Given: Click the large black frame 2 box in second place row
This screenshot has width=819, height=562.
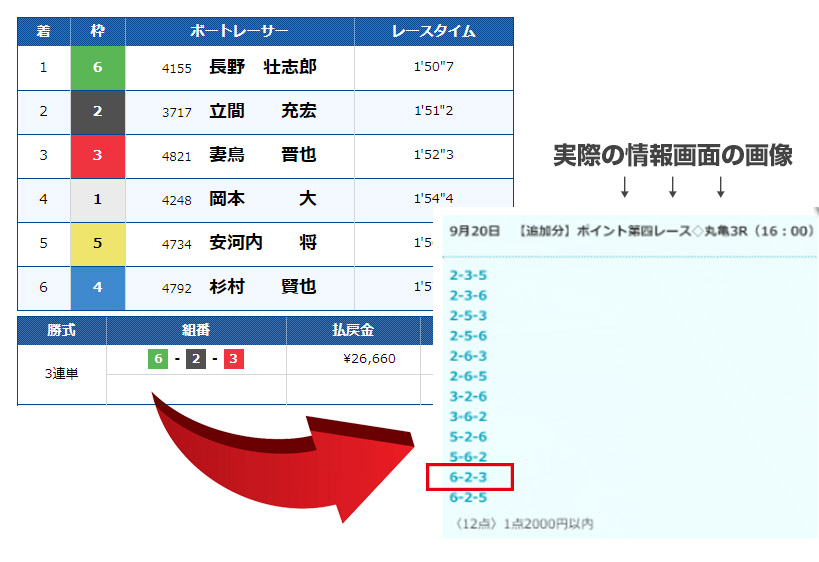Looking at the screenshot, I should click(x=97, y=112).
